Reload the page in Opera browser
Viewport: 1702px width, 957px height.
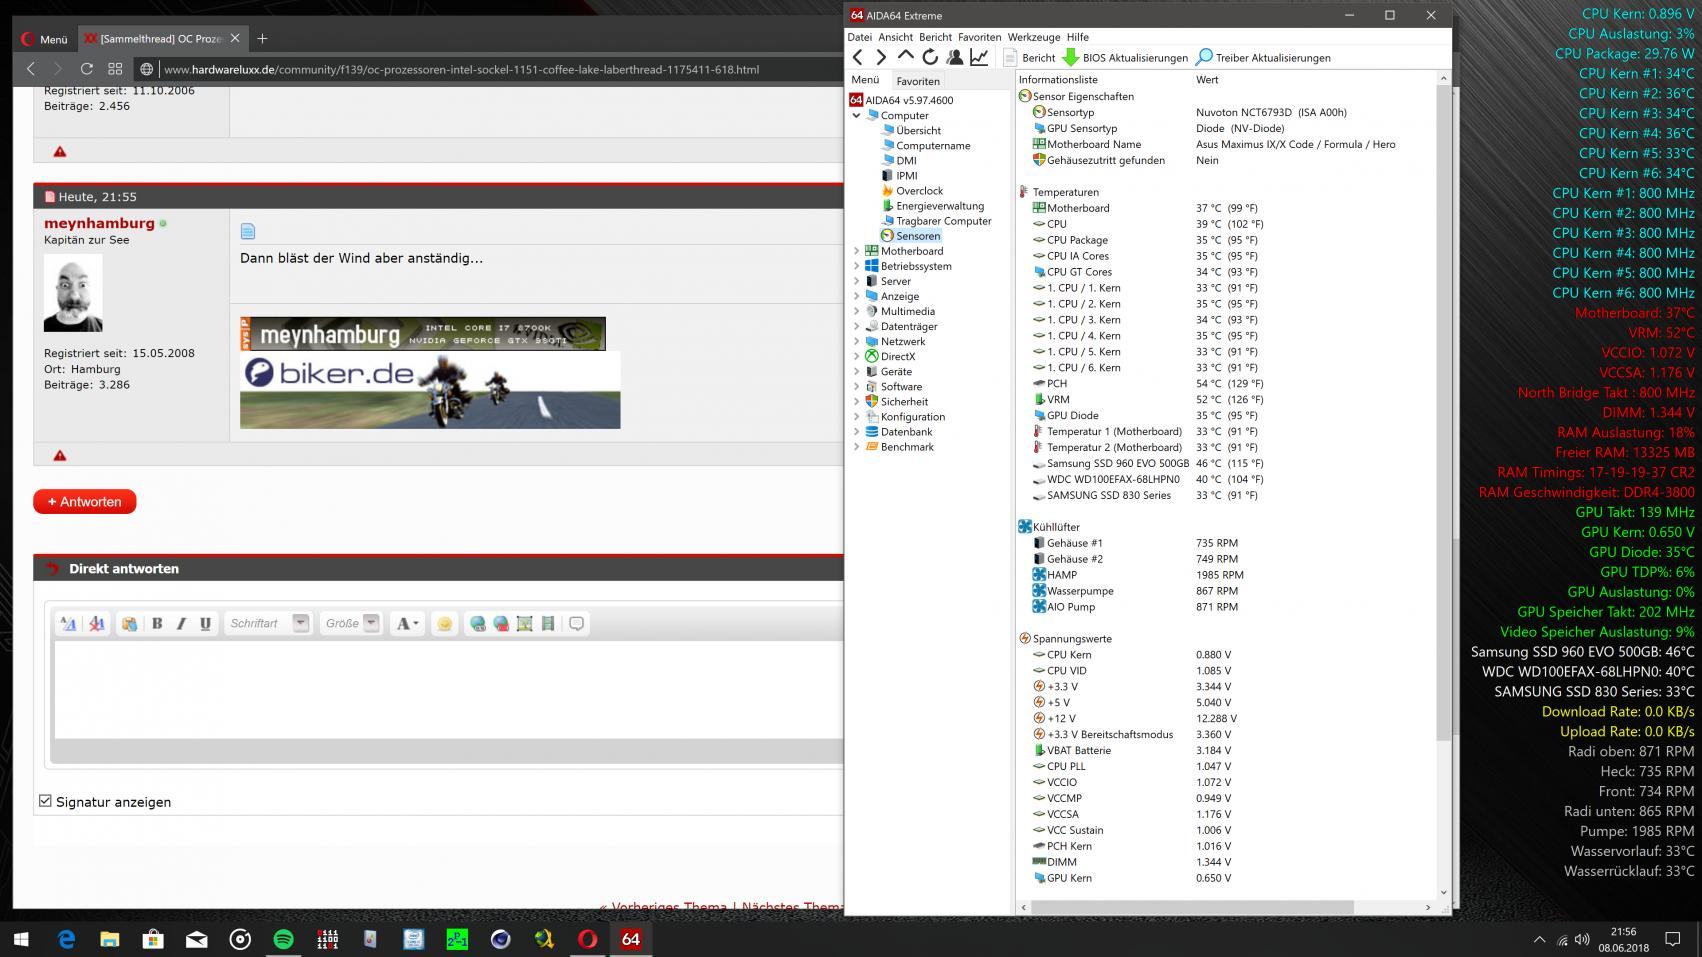pyautogui.click(x=86, y=69)
